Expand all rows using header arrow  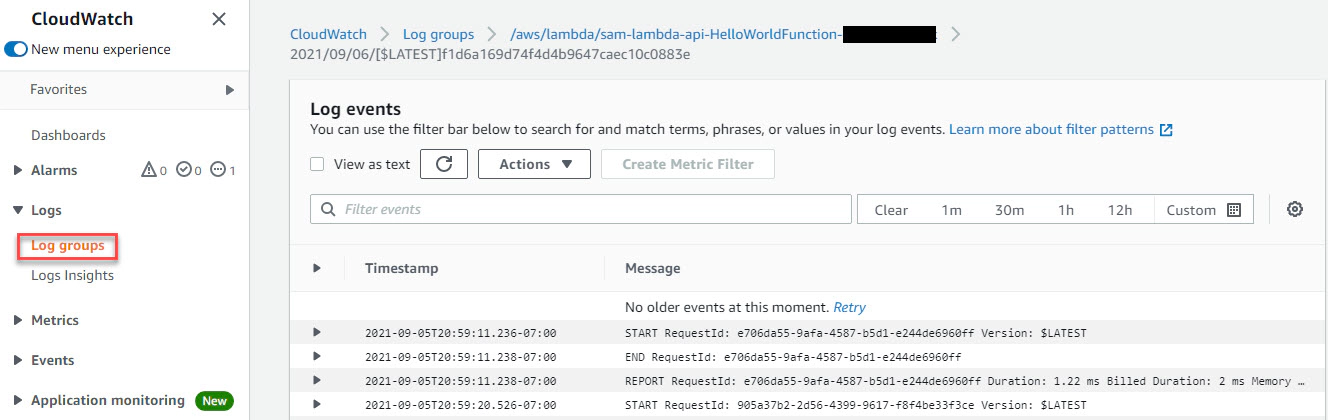[x=317, y=268]
